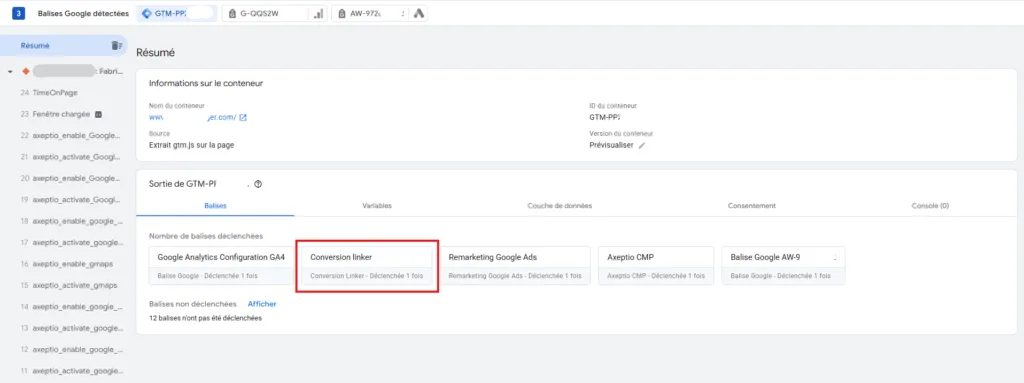Switch to the Variables tab

[x=377, y=206]
